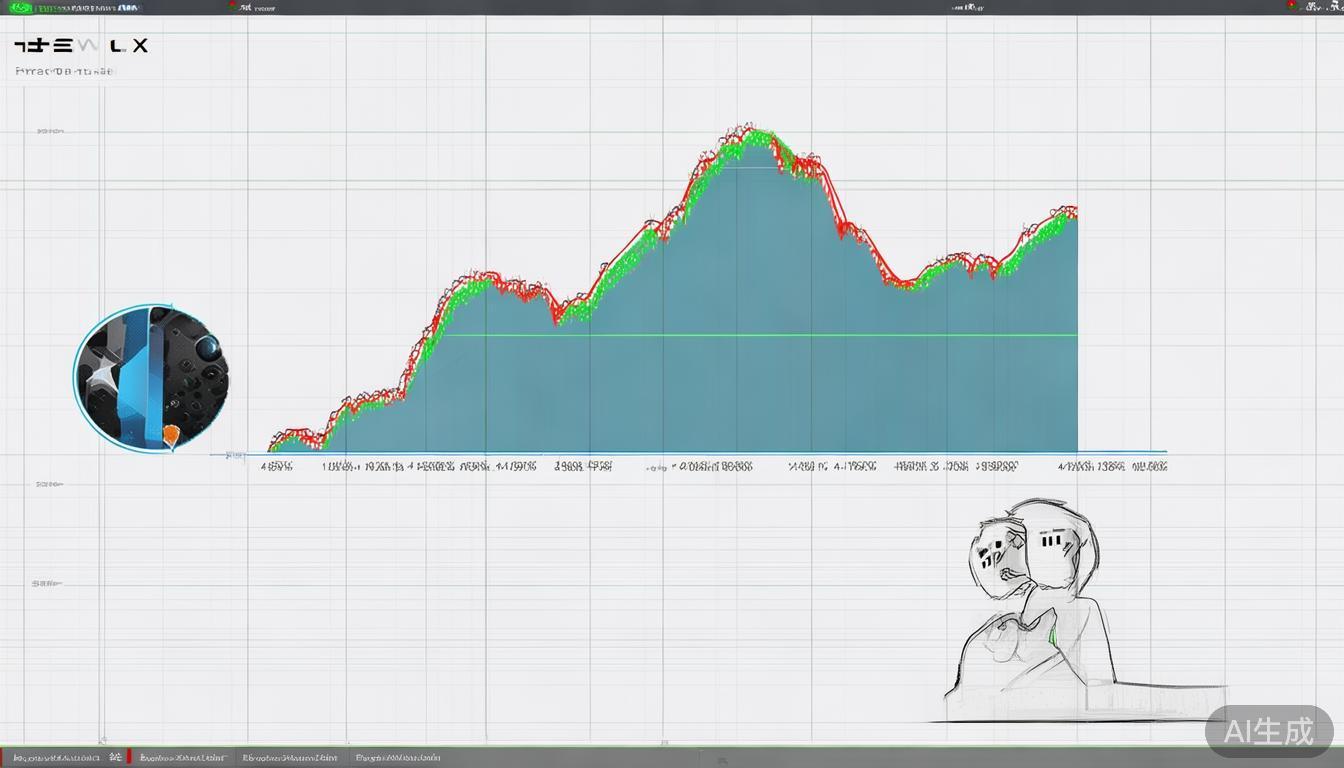Image resolution: width=1344 pixels, height=768 pixels.
Task: Click the red icon in top bar near left
Action: click(233, 6)
